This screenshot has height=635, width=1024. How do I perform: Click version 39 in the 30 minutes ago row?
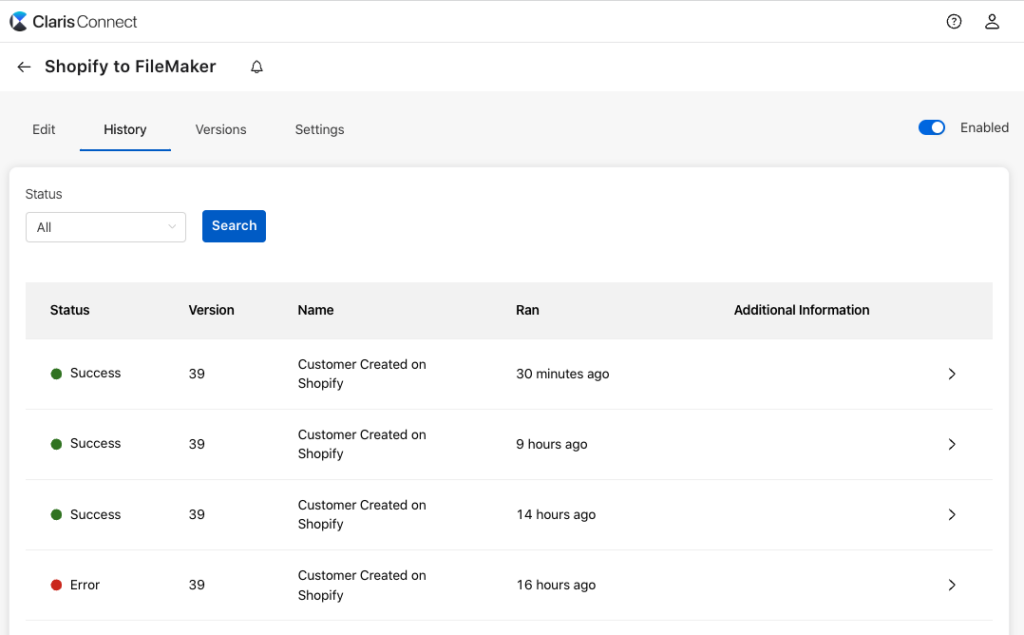pyautogui.click(x=197, y=374)
